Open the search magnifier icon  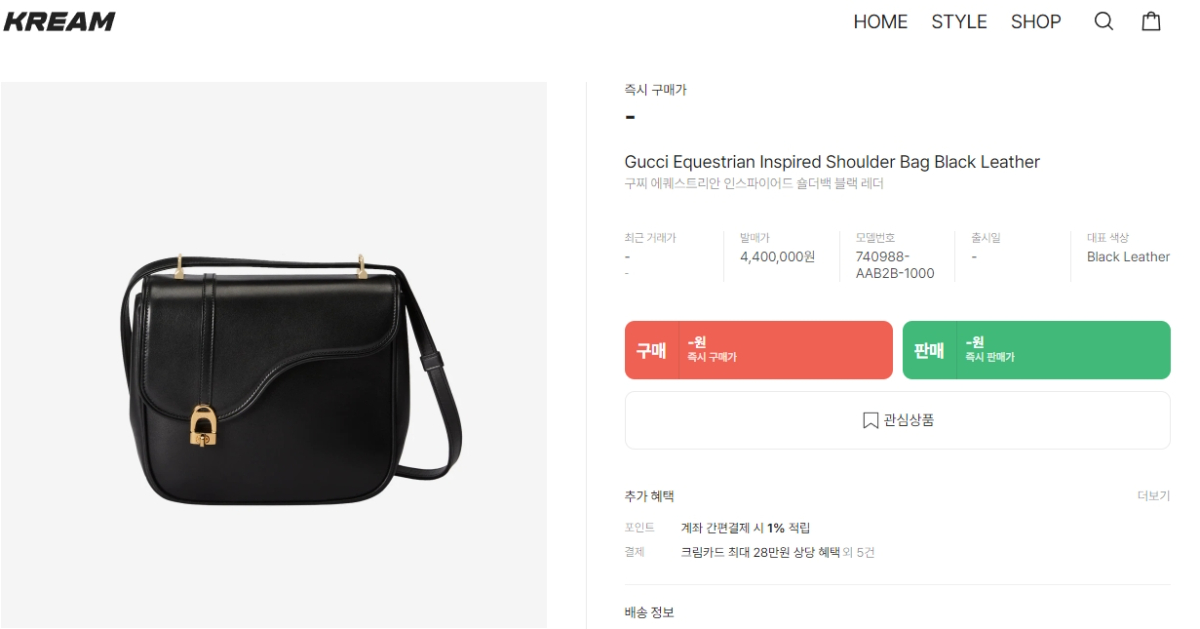(x=1103, y=21)
